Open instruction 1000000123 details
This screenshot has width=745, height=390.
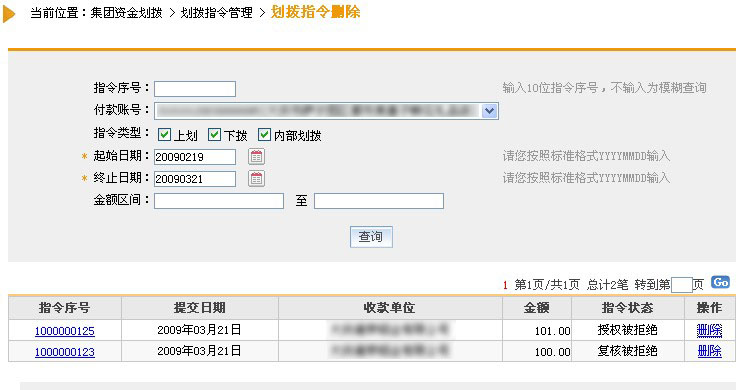(65, 352)
